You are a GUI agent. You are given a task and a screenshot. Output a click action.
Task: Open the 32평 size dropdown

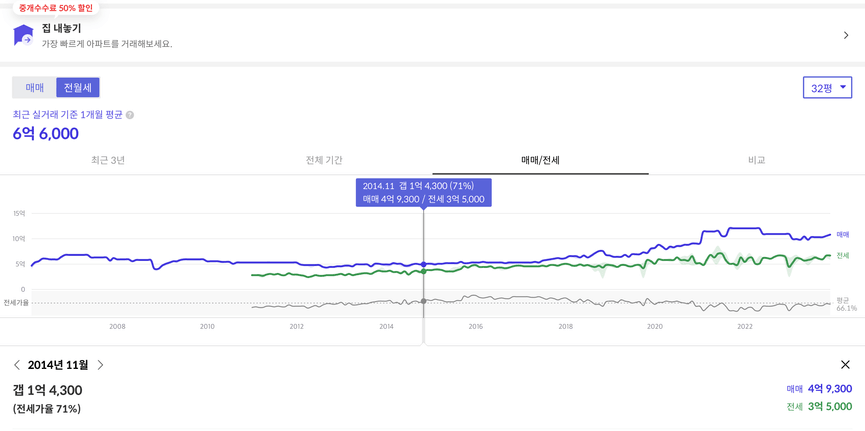(827, 88)
